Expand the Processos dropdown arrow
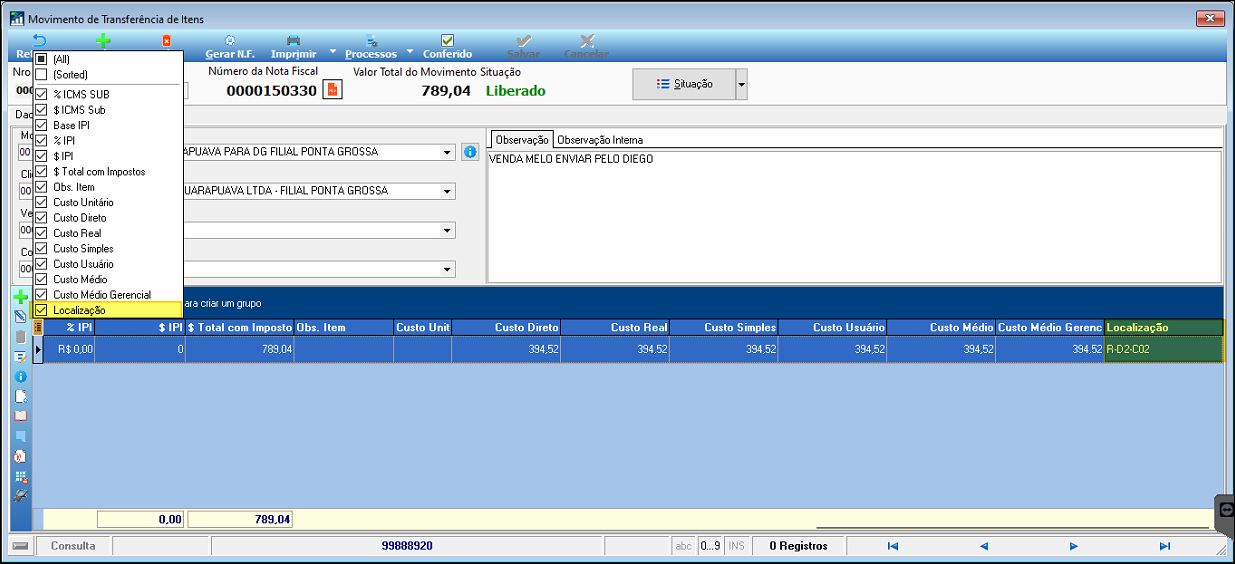This screenshot has height=564, width=1235. pos(410,53)
